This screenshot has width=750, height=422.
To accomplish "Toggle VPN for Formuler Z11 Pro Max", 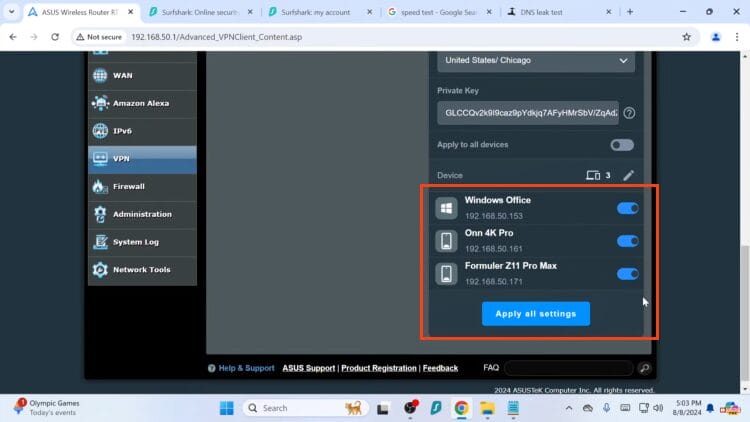I will pos(628,274).
